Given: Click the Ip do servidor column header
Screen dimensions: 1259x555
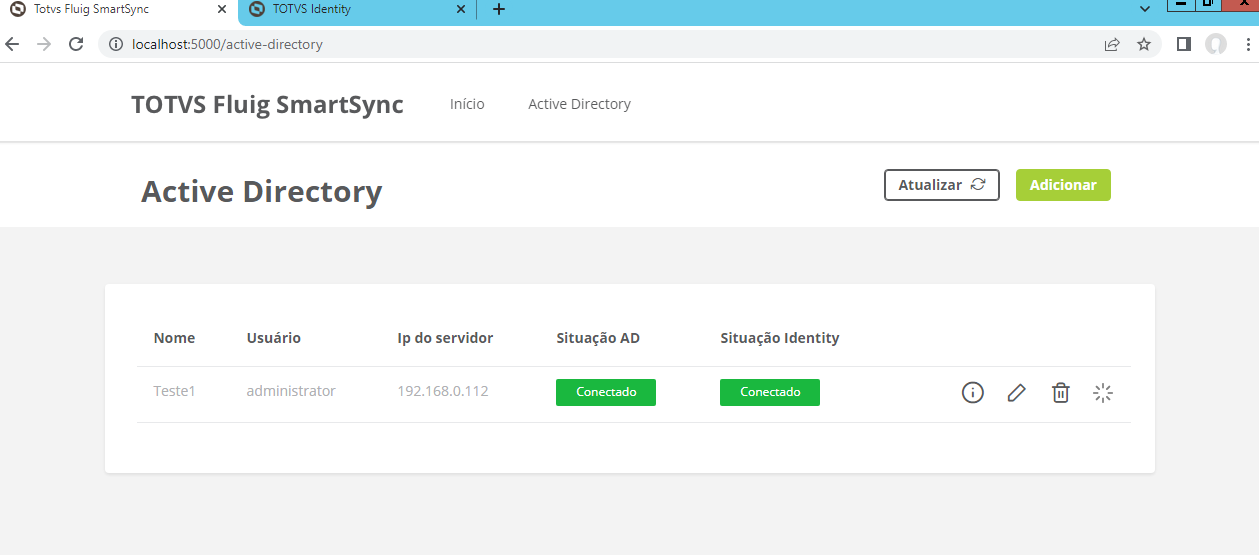Looking at the screenshot, I should [445, 338].
